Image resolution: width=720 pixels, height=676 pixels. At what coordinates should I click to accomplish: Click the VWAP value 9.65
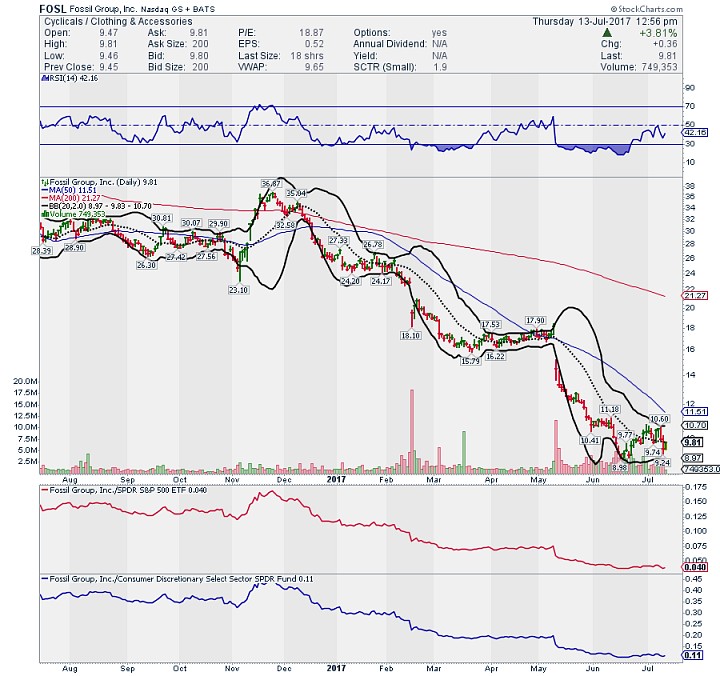tap(314, 67)
